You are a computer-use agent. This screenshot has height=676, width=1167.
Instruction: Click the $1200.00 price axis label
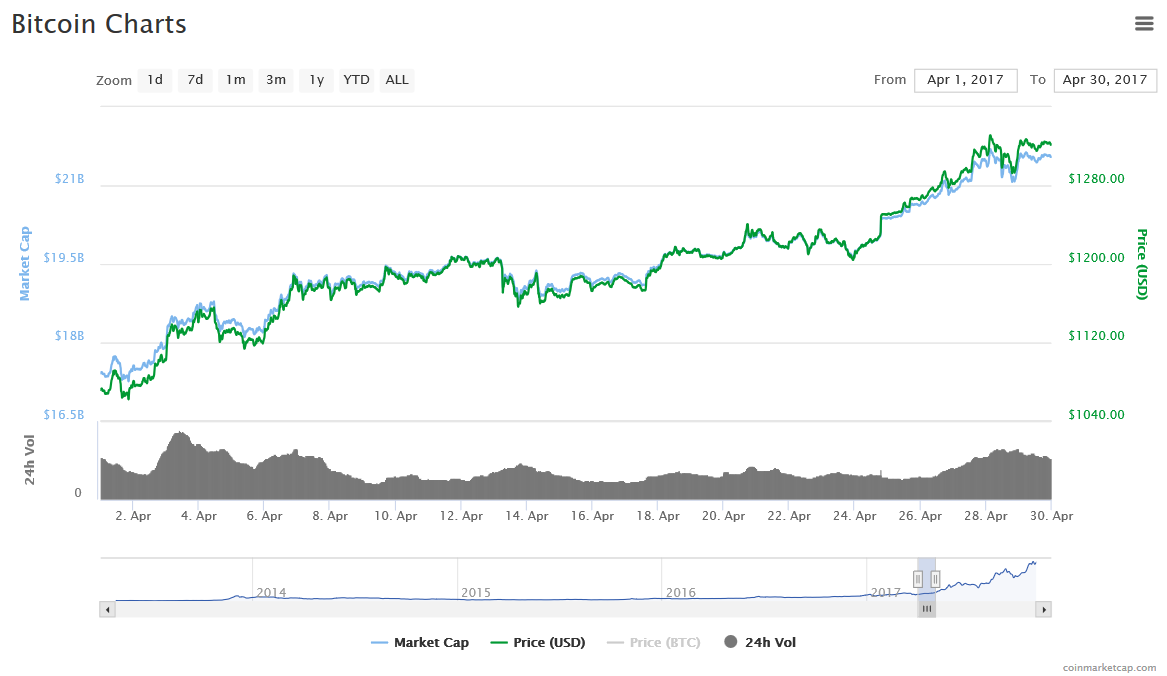click(1096, 258)
